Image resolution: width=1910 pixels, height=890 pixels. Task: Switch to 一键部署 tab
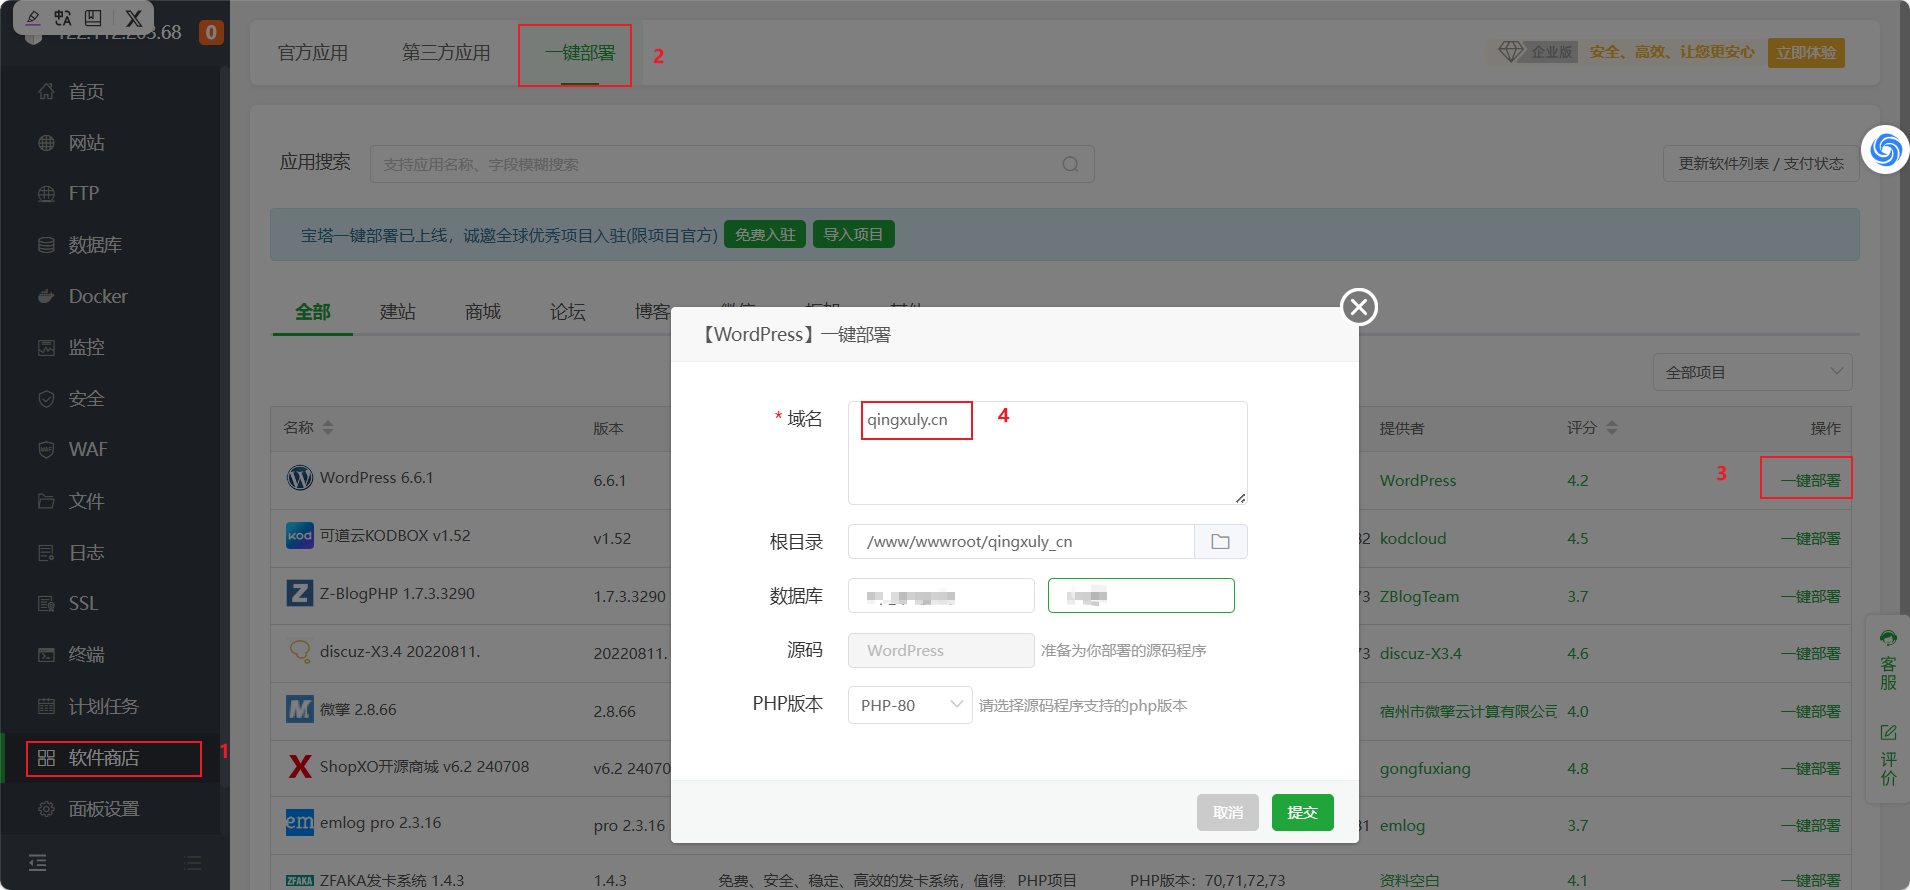580,53
